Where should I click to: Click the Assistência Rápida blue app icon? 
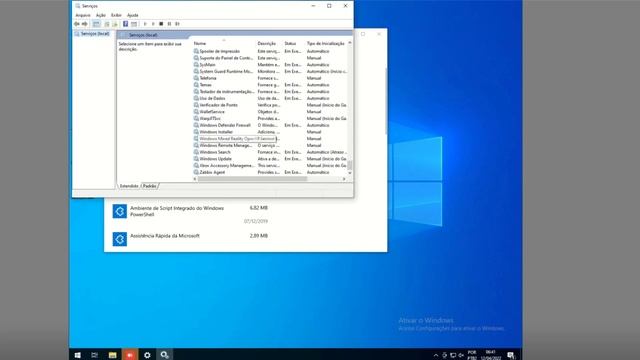120,239
